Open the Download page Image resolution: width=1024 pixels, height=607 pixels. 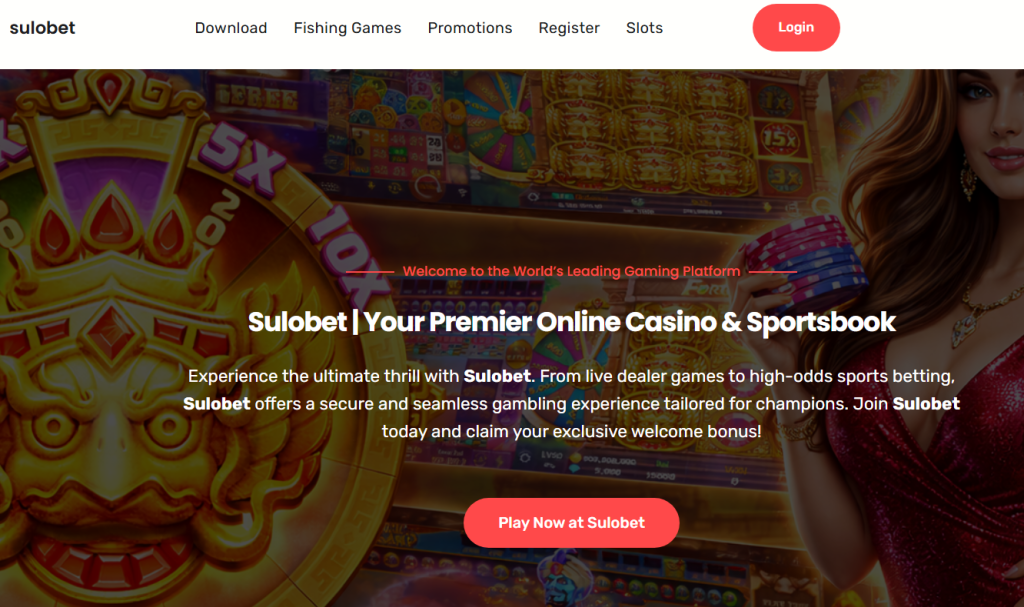[x=231, y=28]
